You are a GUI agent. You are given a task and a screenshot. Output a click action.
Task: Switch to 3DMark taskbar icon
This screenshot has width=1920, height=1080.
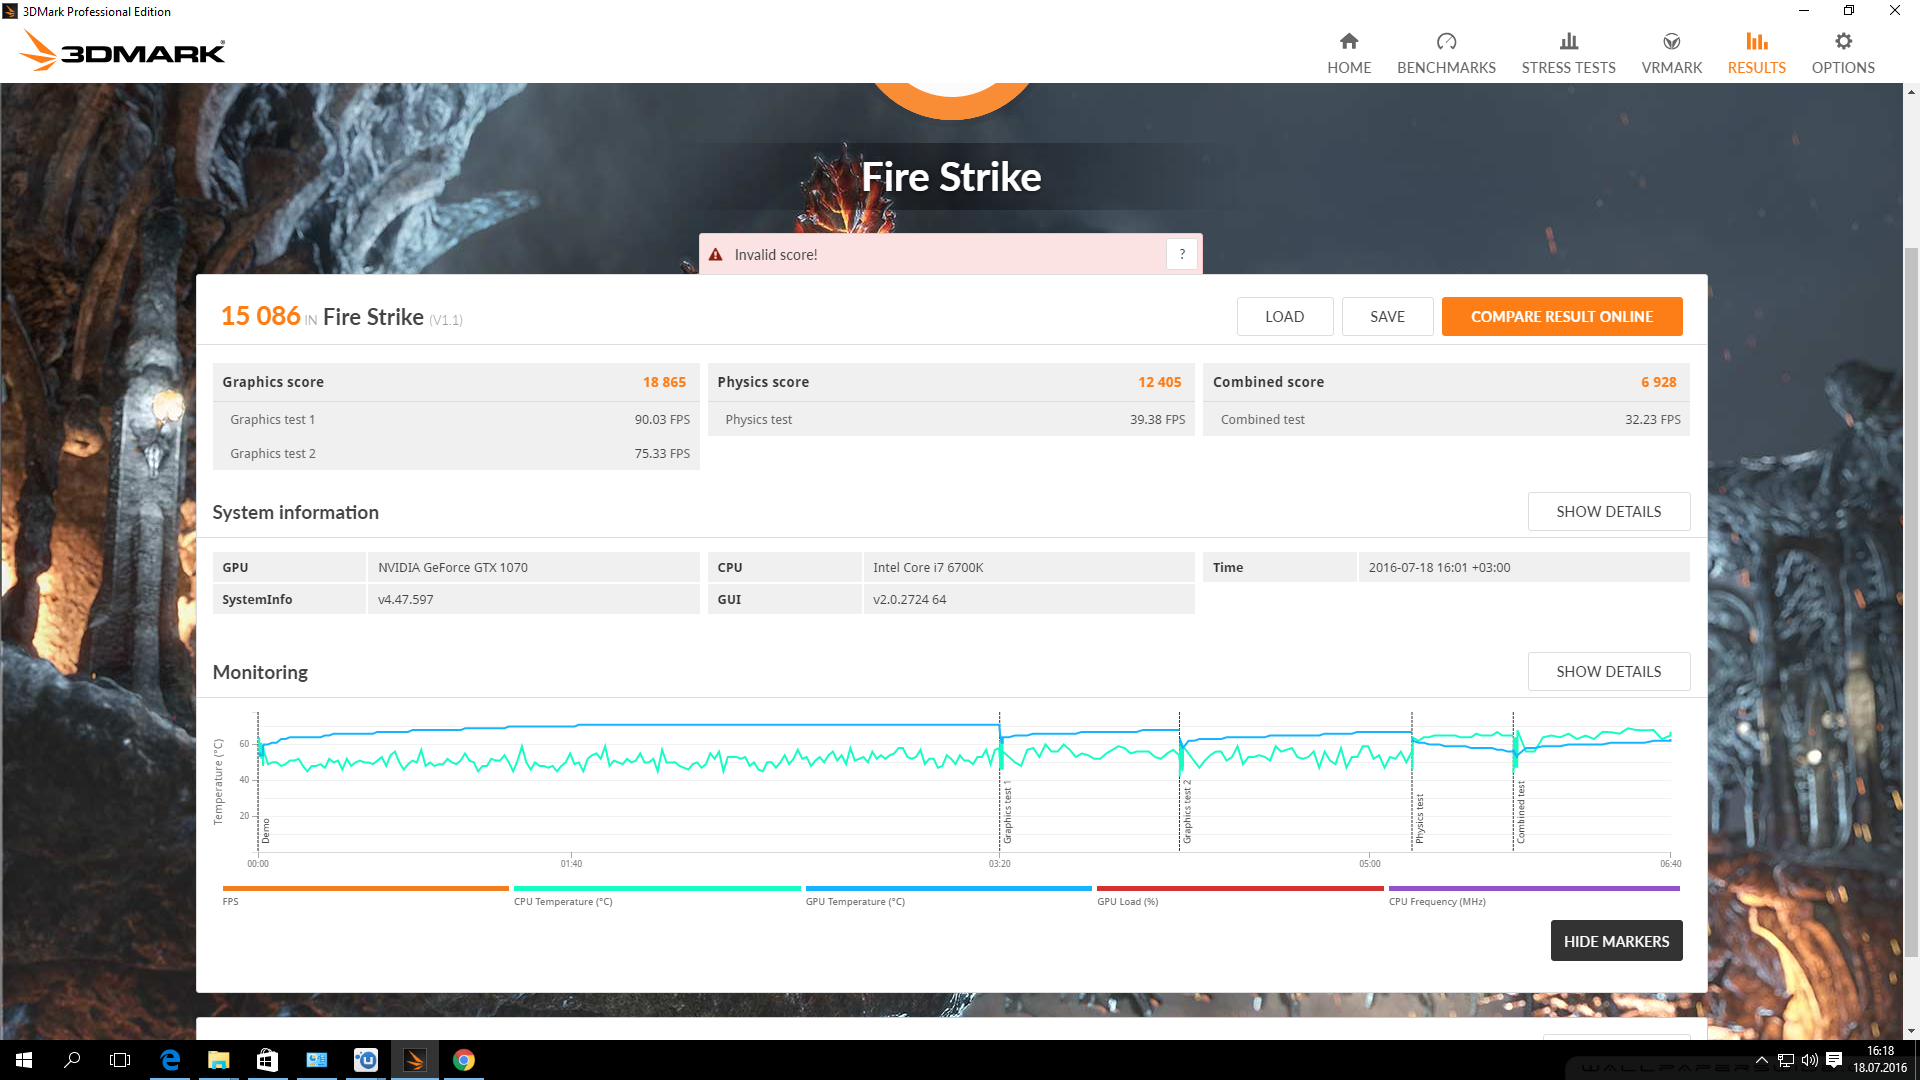tap(414, 1060)
